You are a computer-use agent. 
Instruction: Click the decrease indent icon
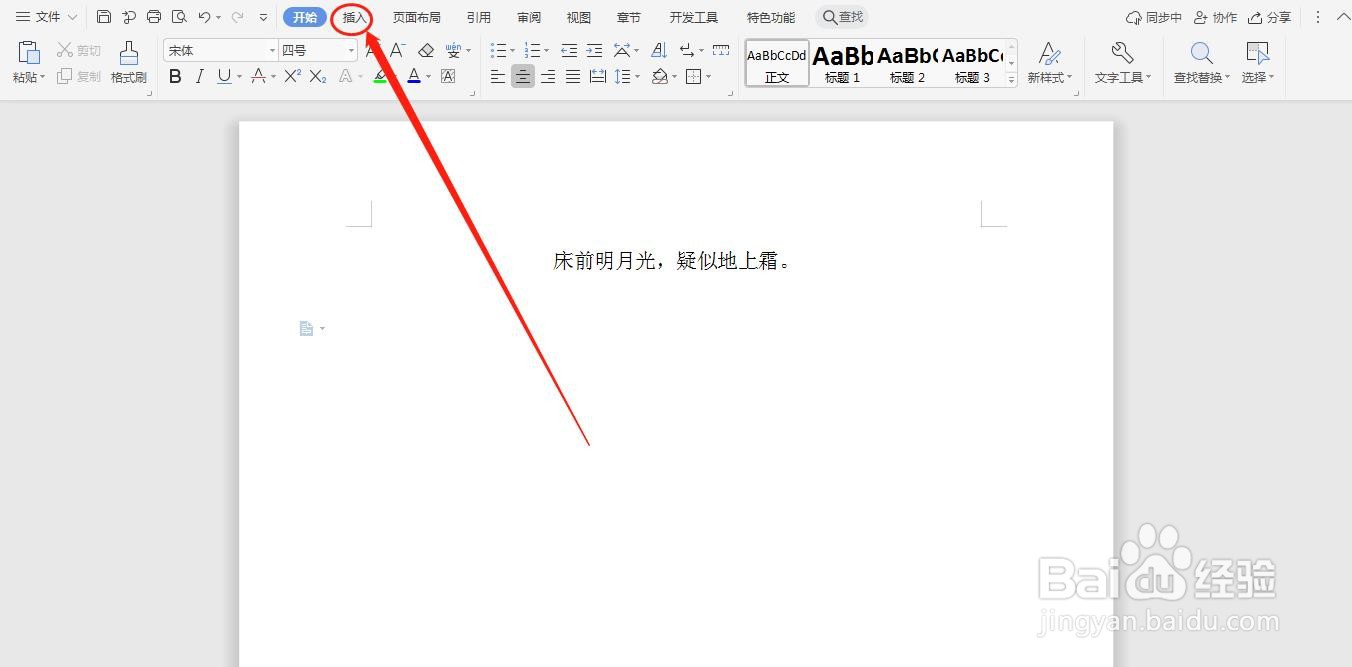click(x=569, y=50)
